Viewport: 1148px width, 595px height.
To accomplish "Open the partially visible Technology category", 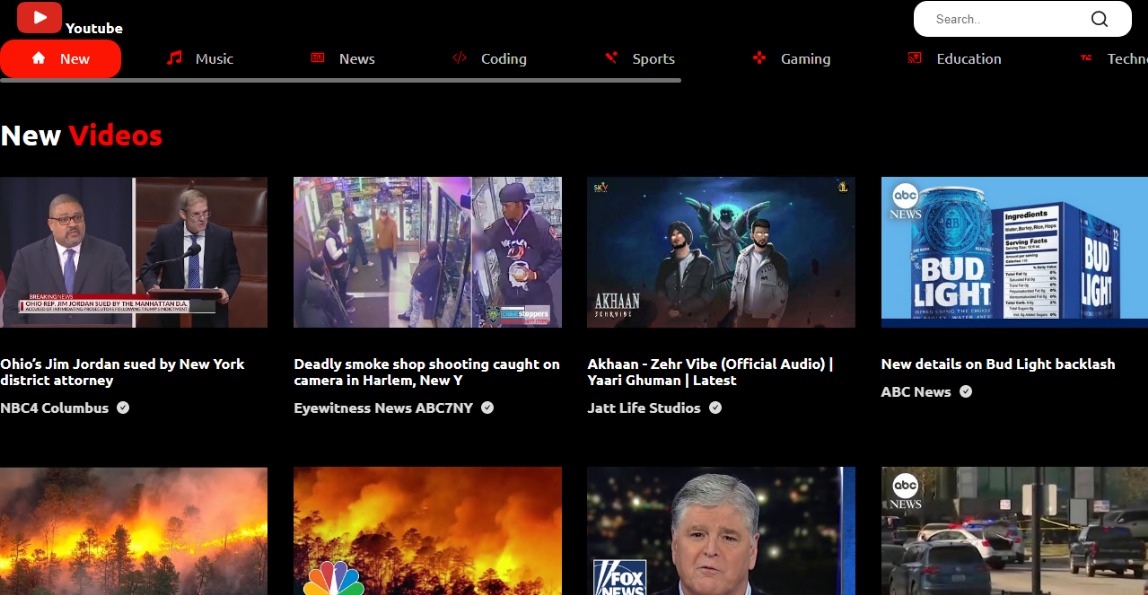I will 1113,59.
